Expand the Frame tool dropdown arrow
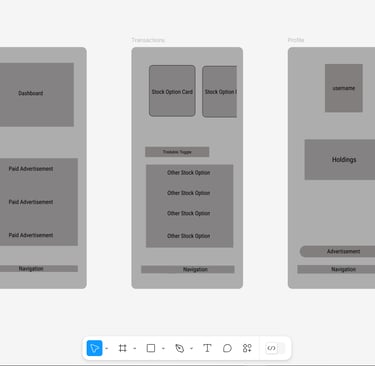Image resolution: width=375 pixels, height=366 pixels. [x=135, y=349]
